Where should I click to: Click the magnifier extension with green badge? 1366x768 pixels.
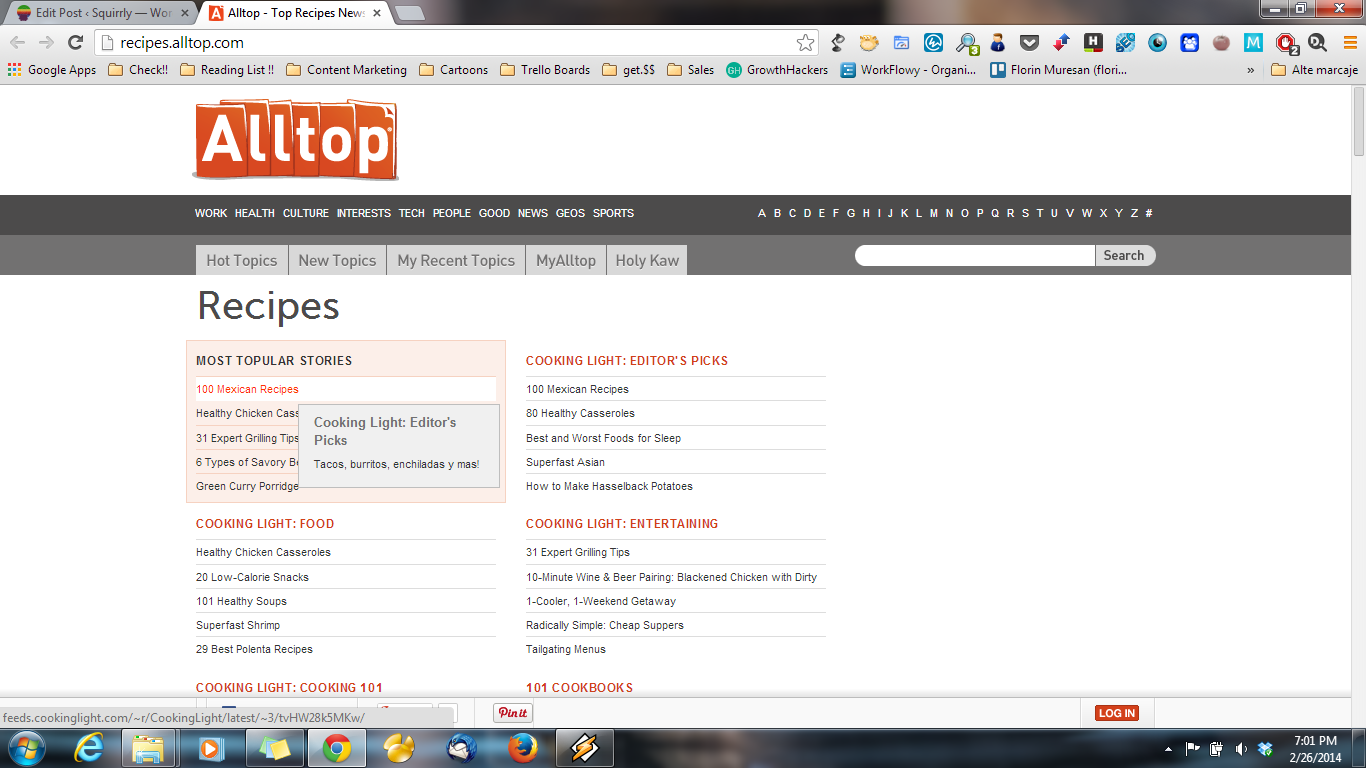coord(966,42)
